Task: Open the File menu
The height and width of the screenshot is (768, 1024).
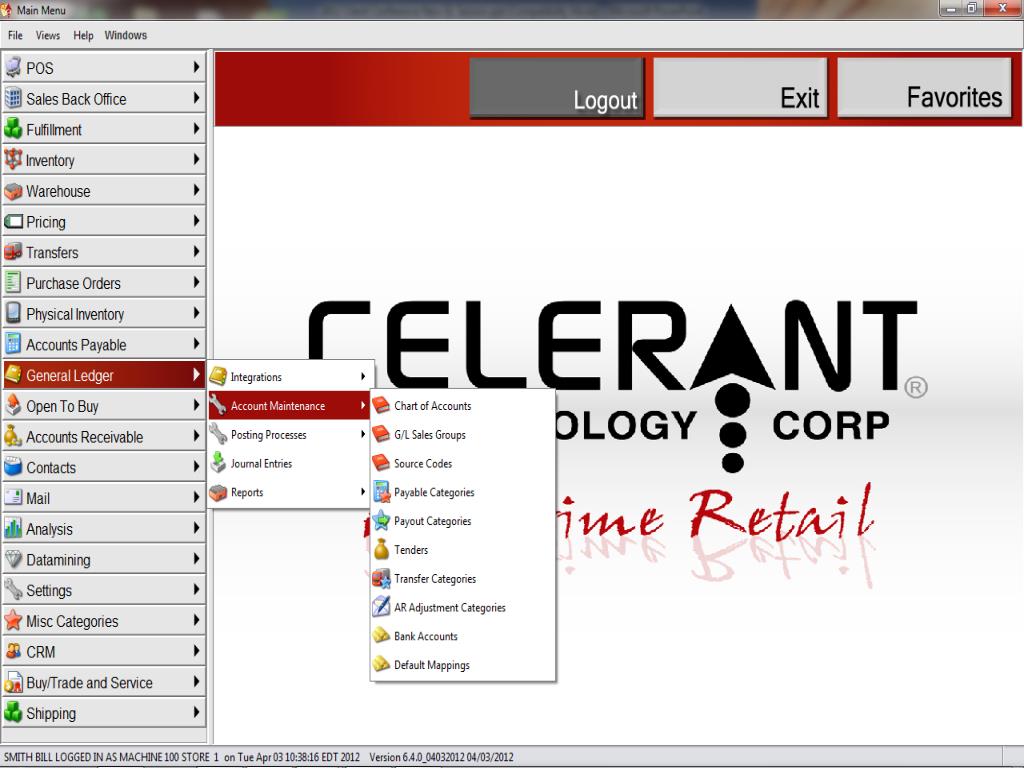Action: click(x=15, y=35)
